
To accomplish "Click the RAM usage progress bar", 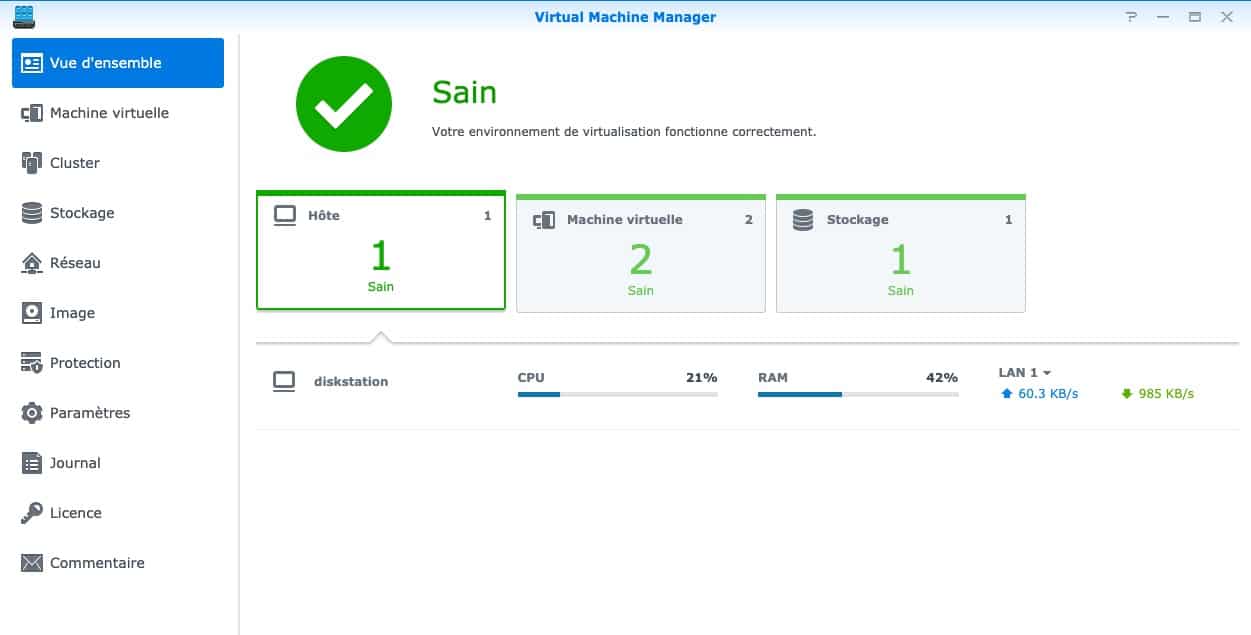I will tap(857, 395).
